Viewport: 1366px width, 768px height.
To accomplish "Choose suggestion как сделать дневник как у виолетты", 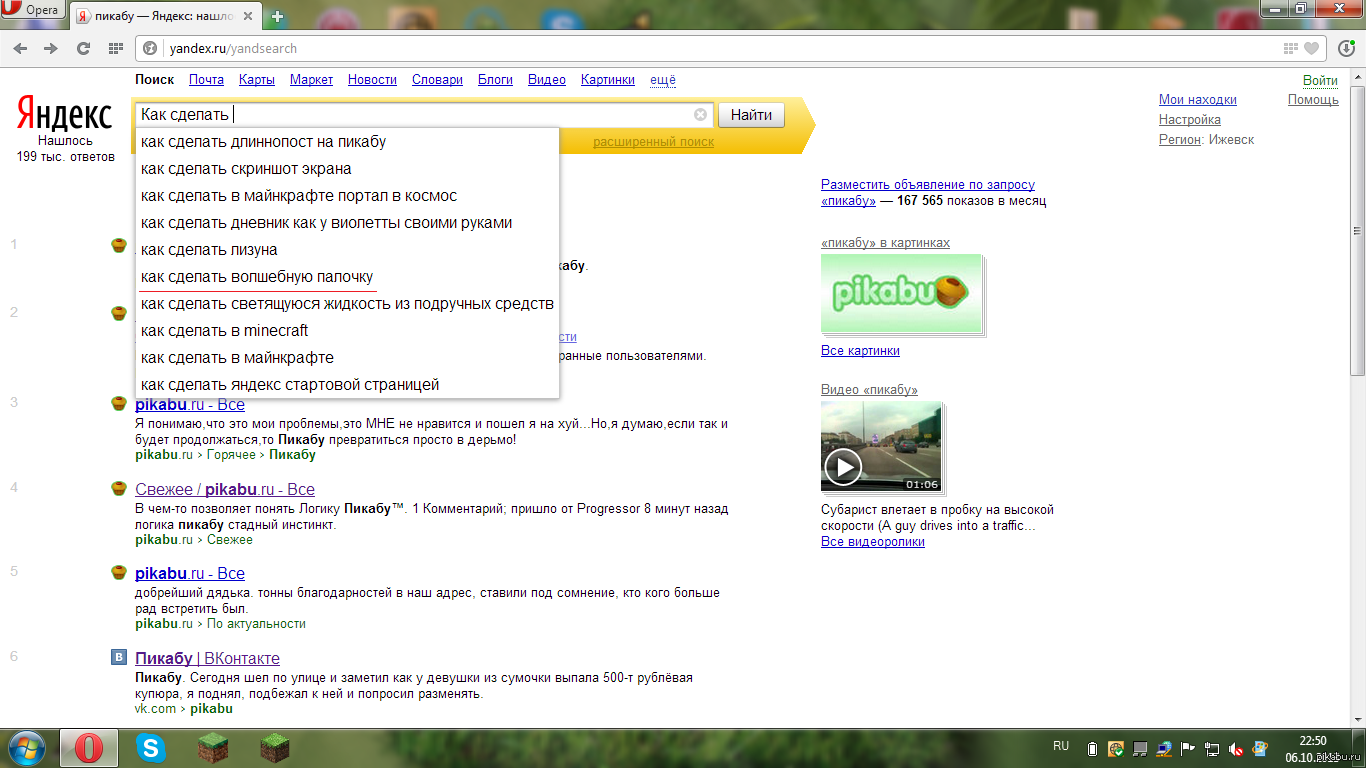I will coord(347,223).
